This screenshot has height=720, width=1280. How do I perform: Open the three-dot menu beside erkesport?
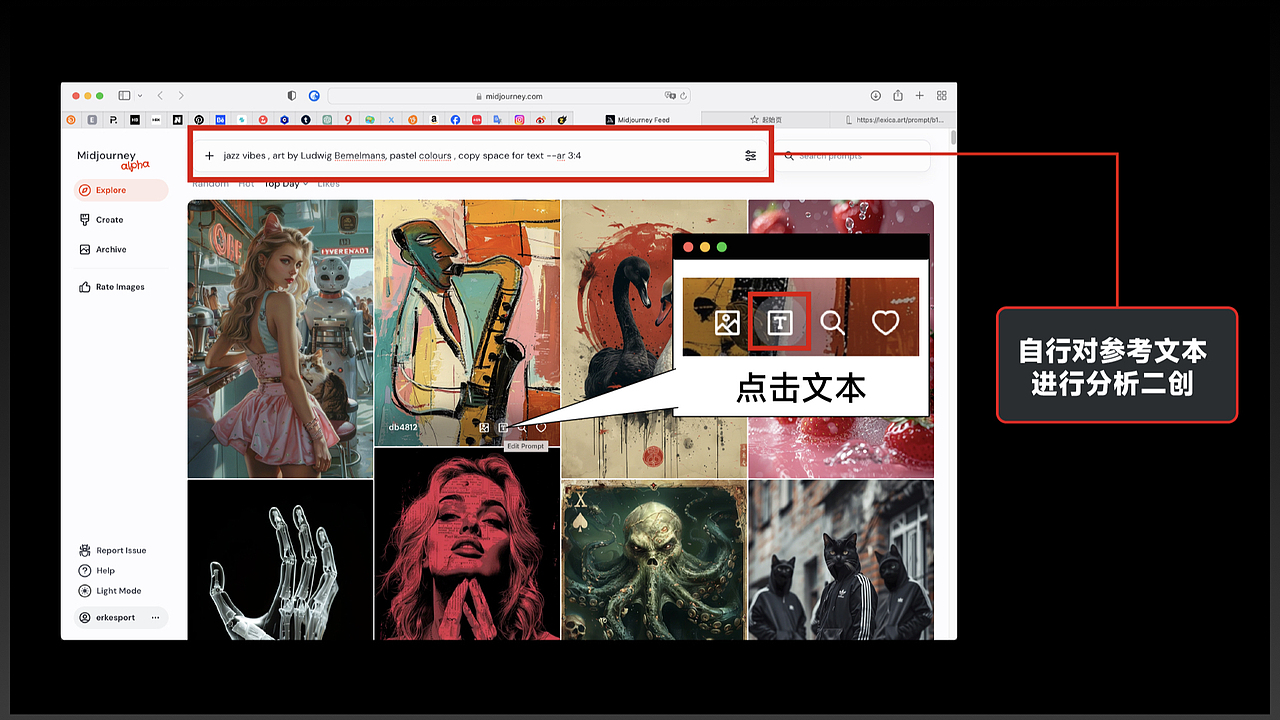[155, 618]
